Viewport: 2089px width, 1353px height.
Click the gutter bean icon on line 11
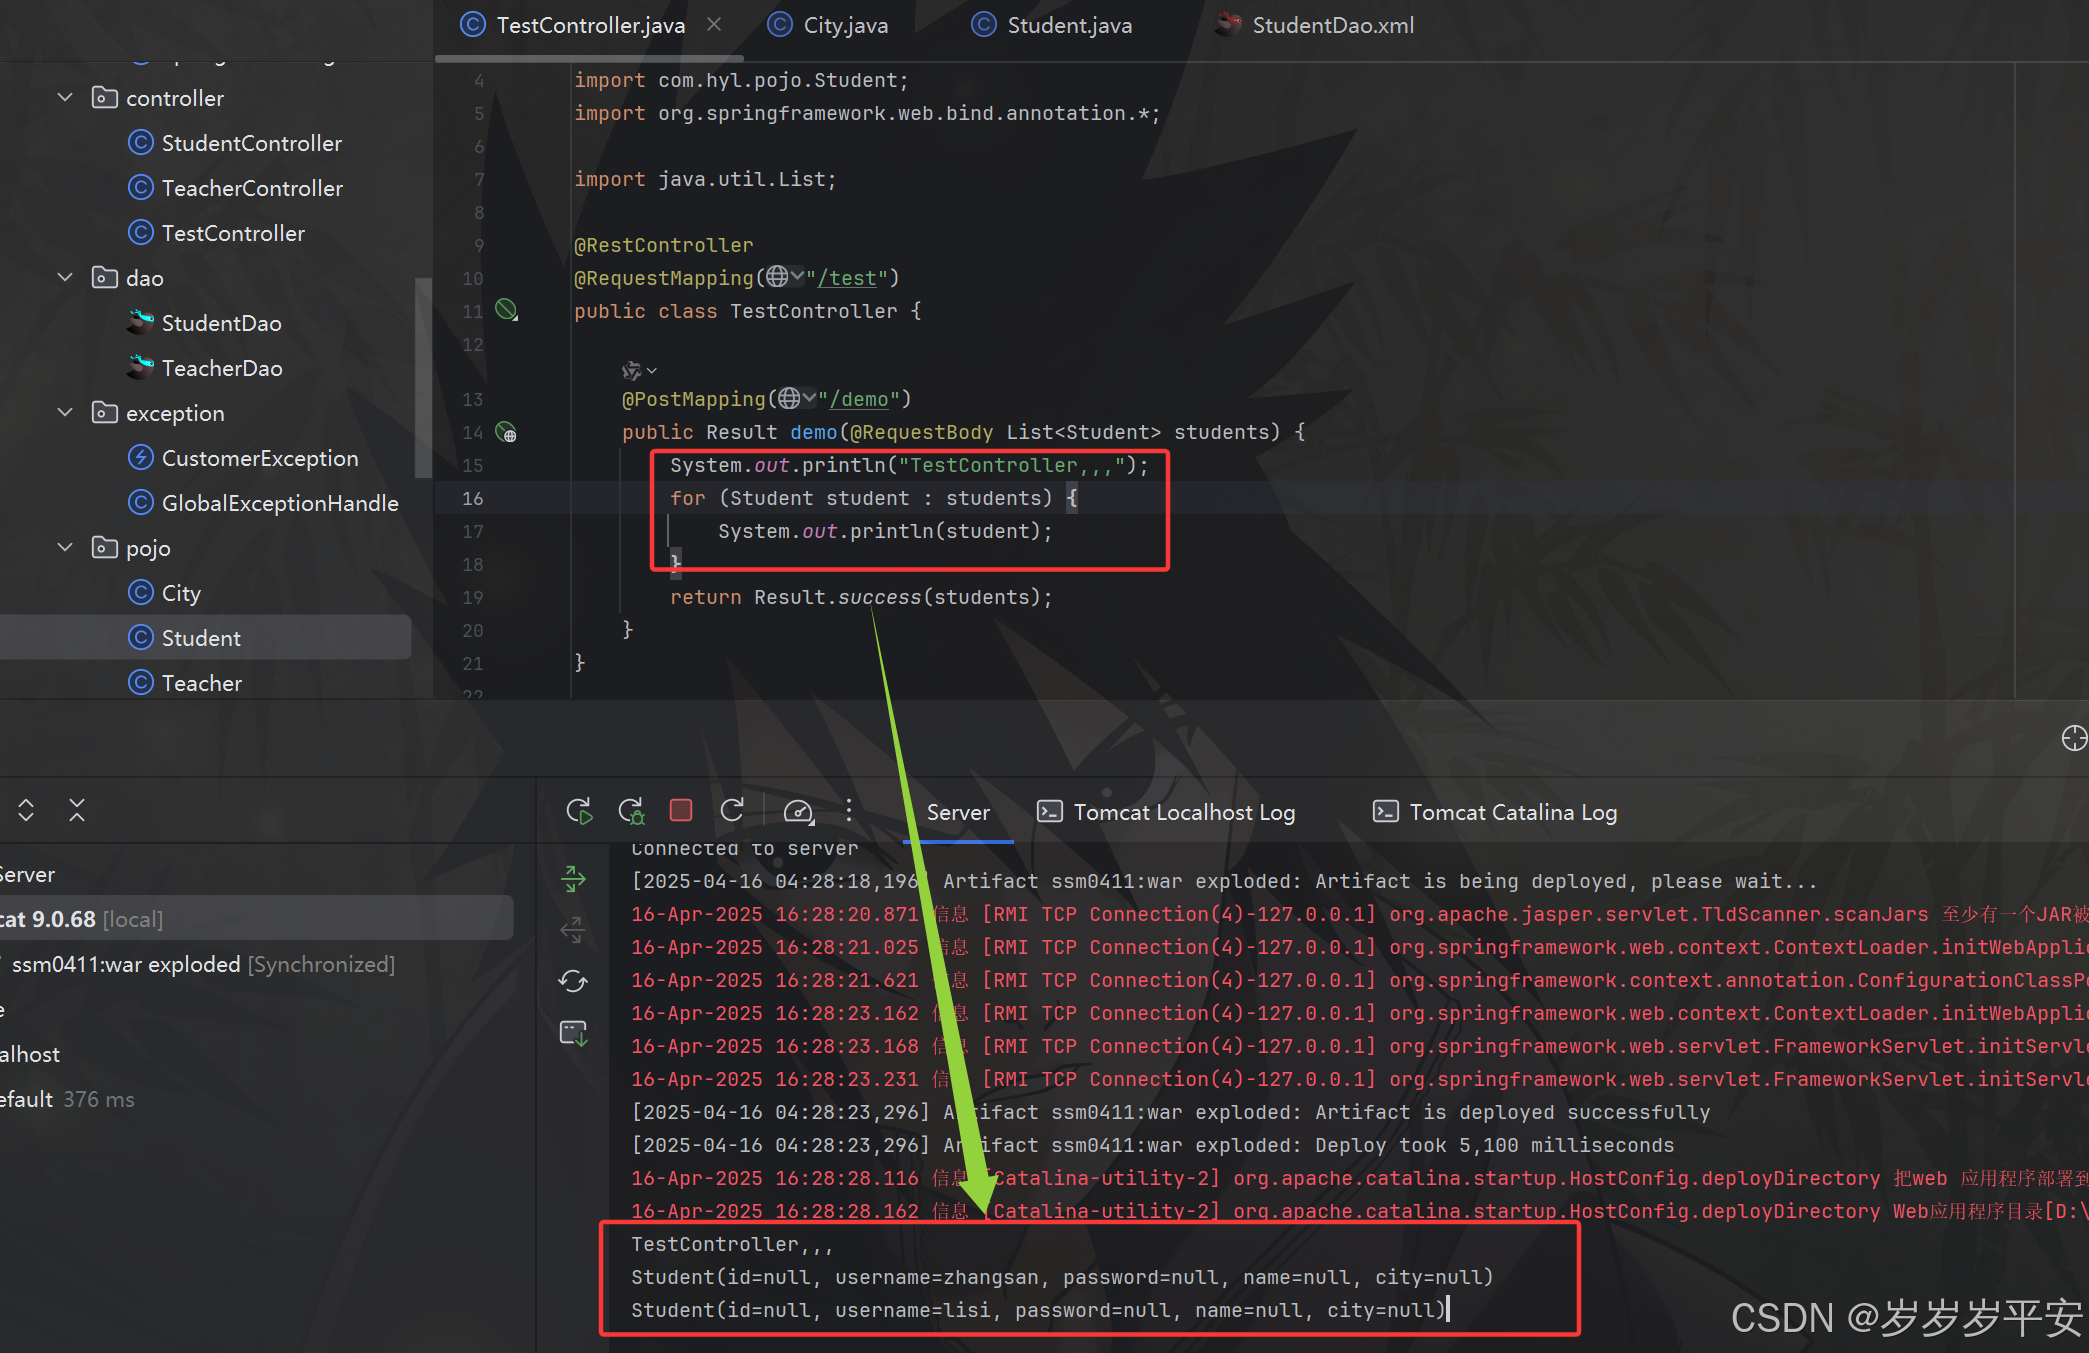pos(507,310)
